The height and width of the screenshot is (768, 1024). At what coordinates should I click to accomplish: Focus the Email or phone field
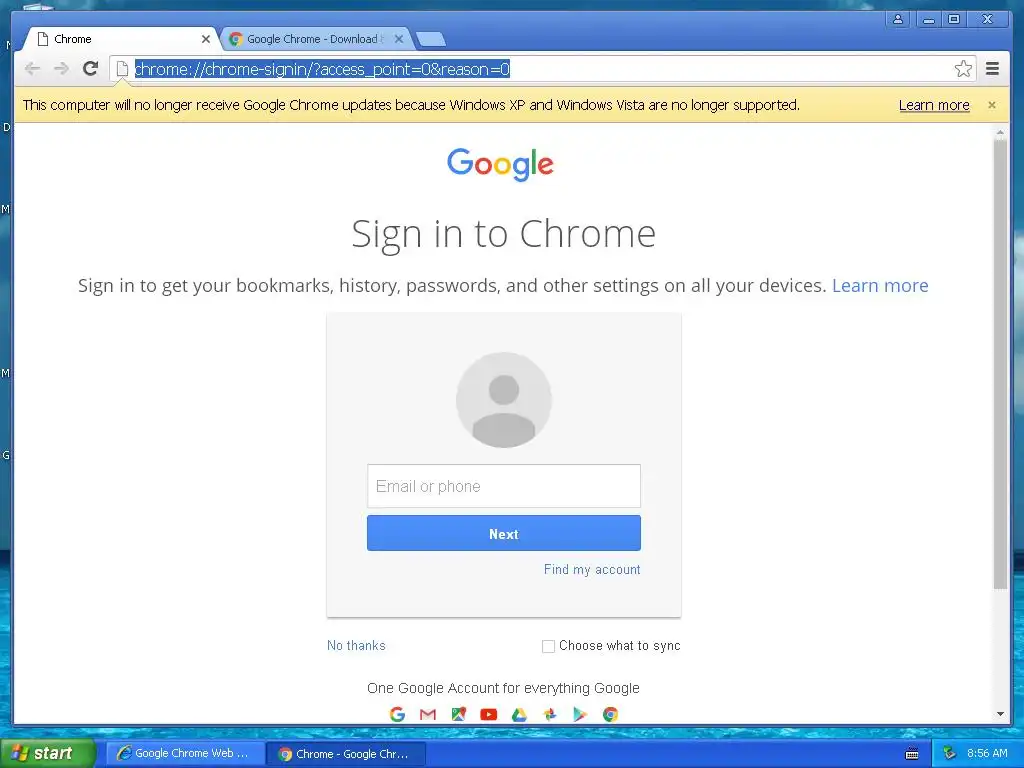[x=504, y=486]
